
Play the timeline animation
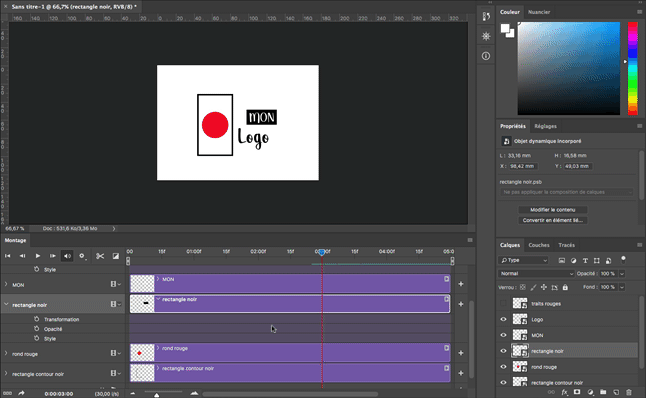(x=37, y=256)
